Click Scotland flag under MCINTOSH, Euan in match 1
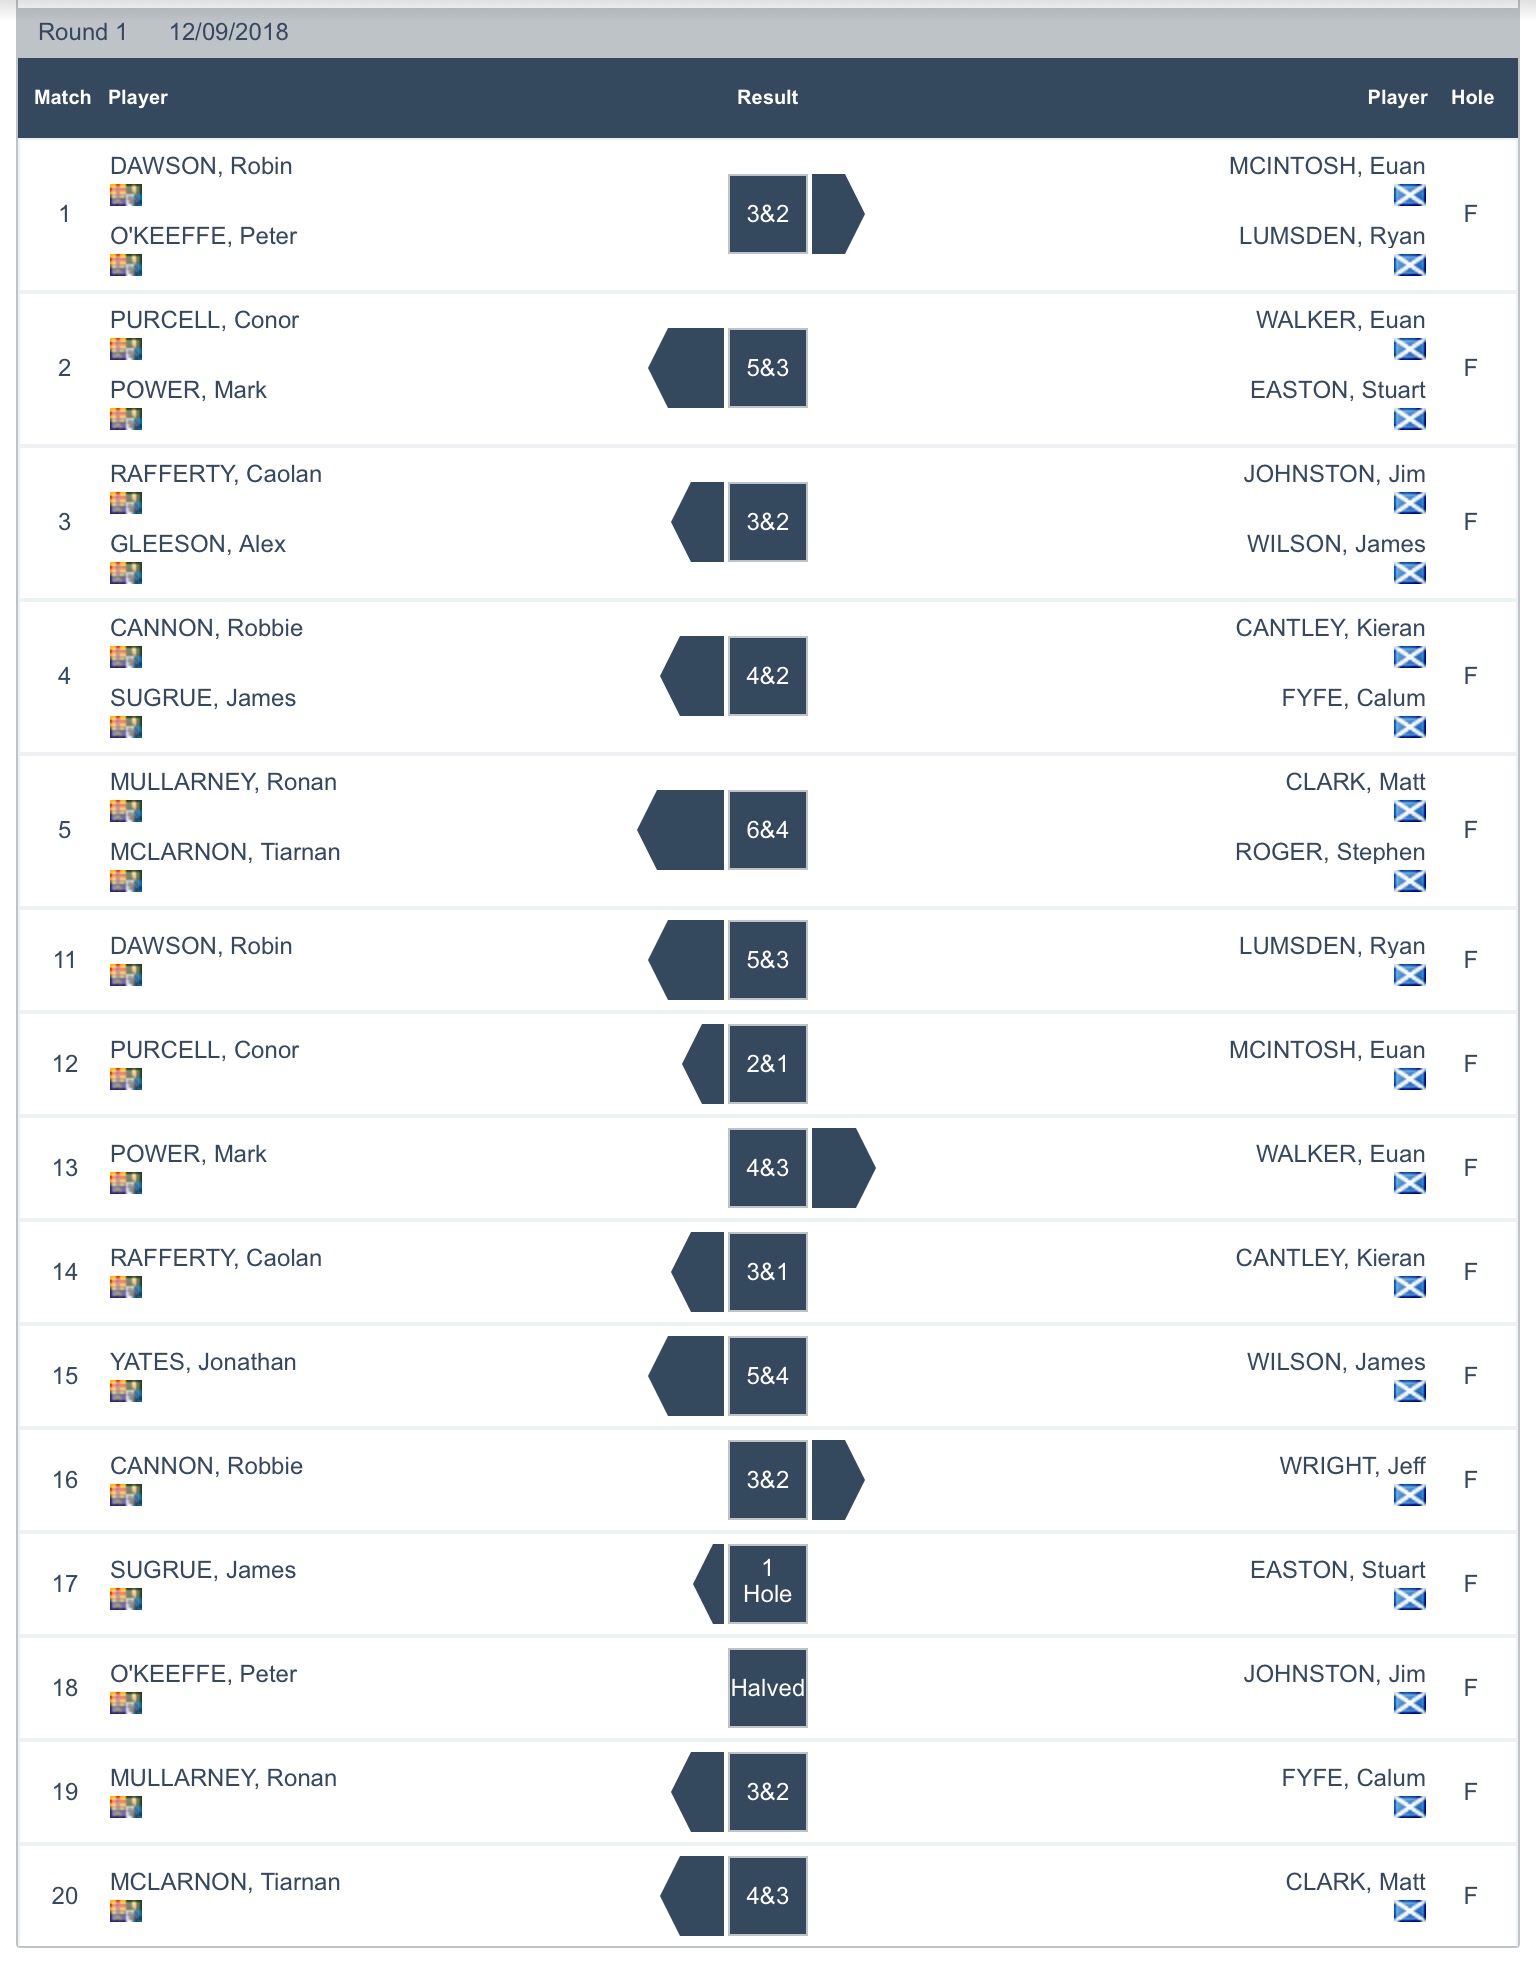 1409,195
